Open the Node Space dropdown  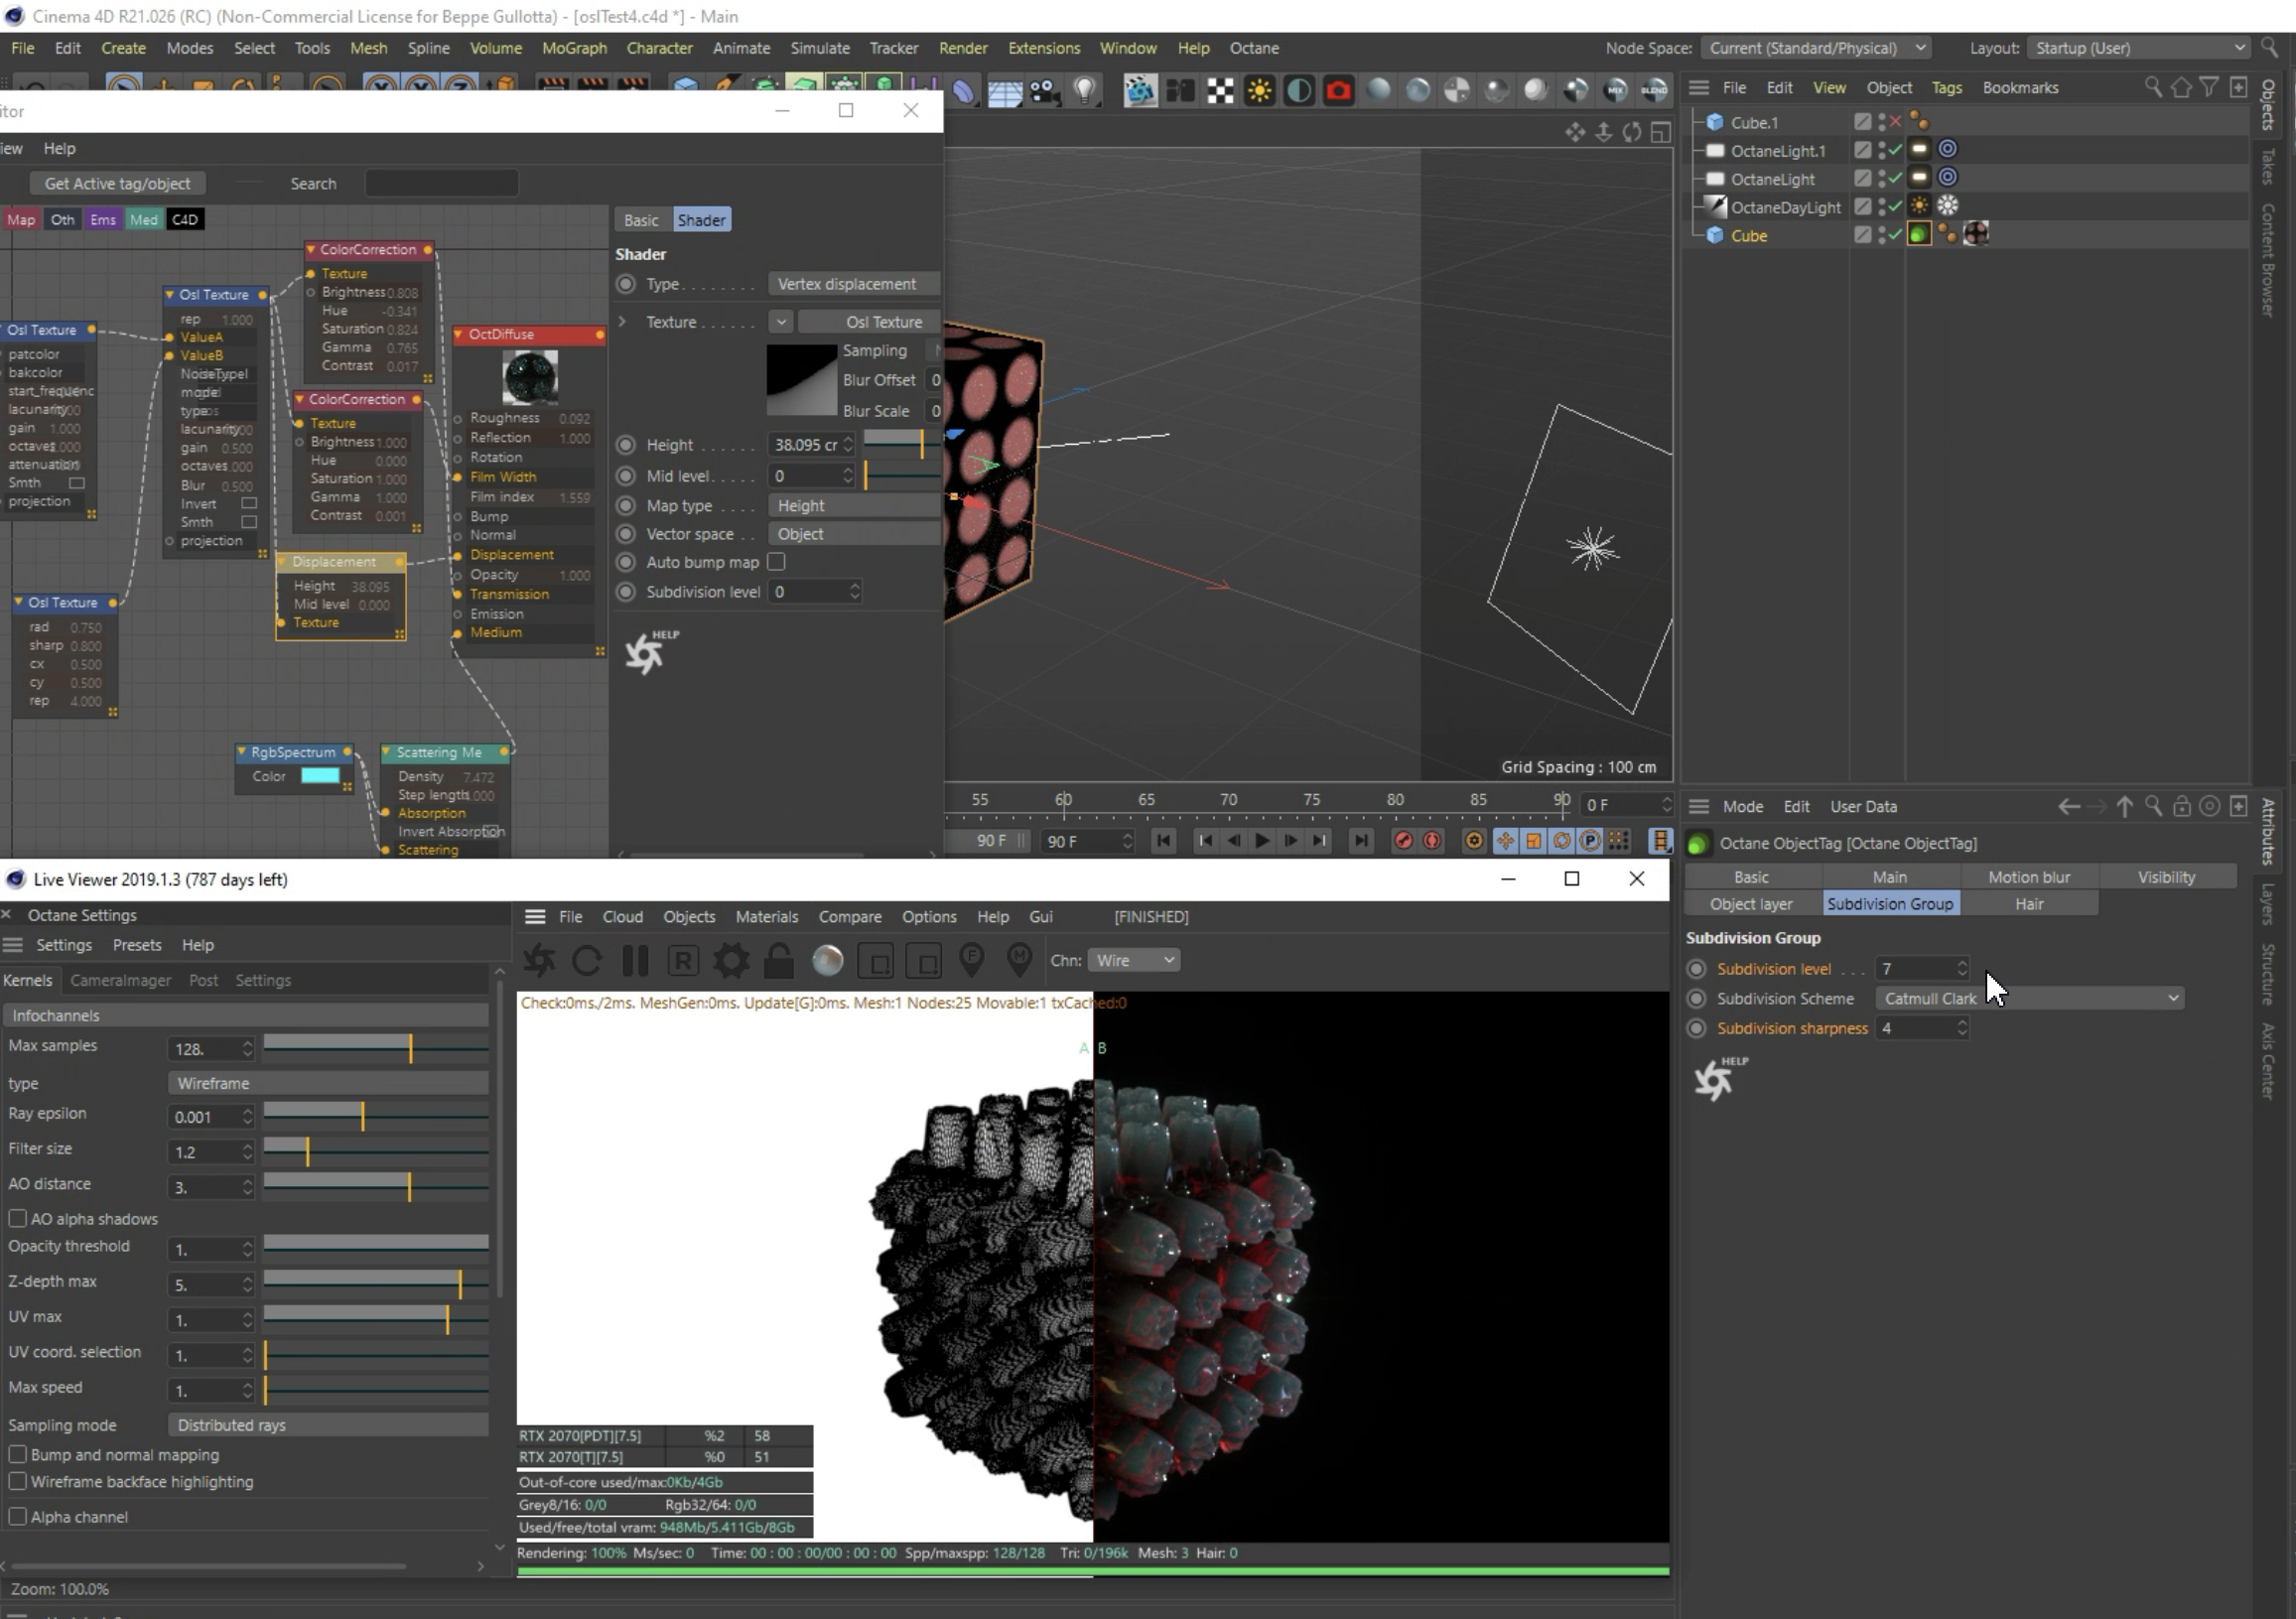point(1816,48)
